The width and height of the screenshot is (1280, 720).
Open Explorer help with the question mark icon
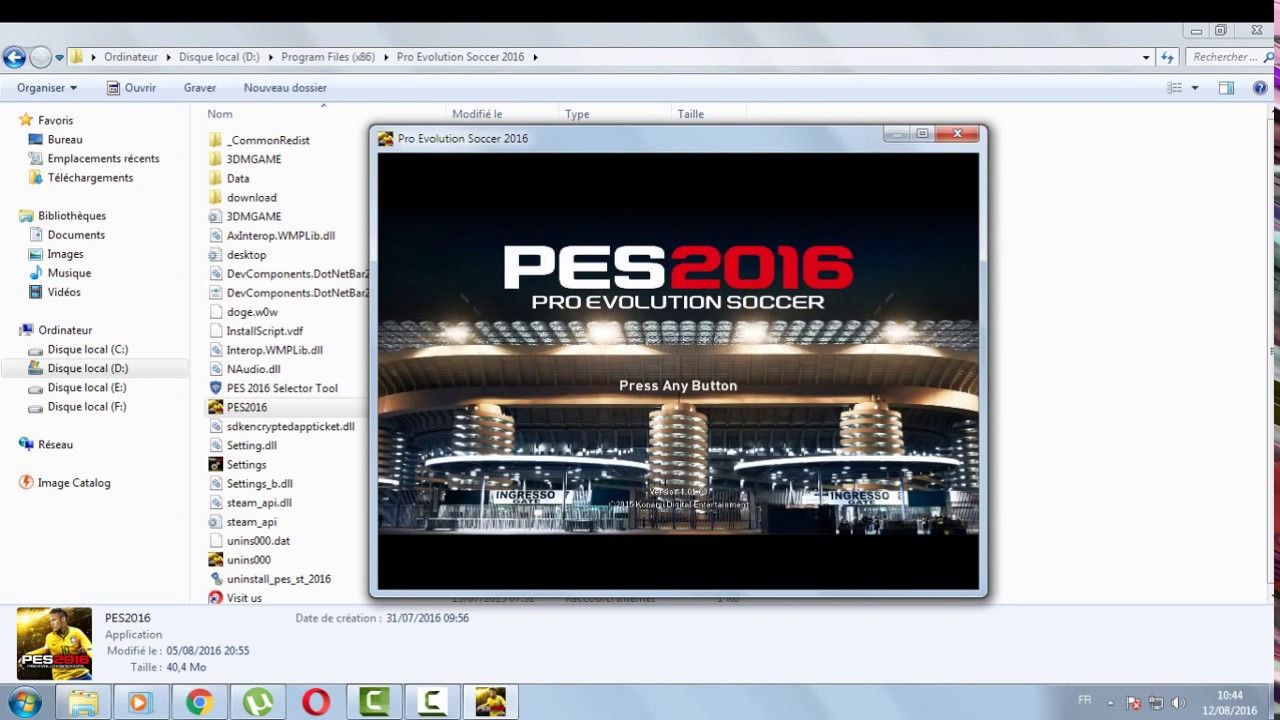(1260, 88)
